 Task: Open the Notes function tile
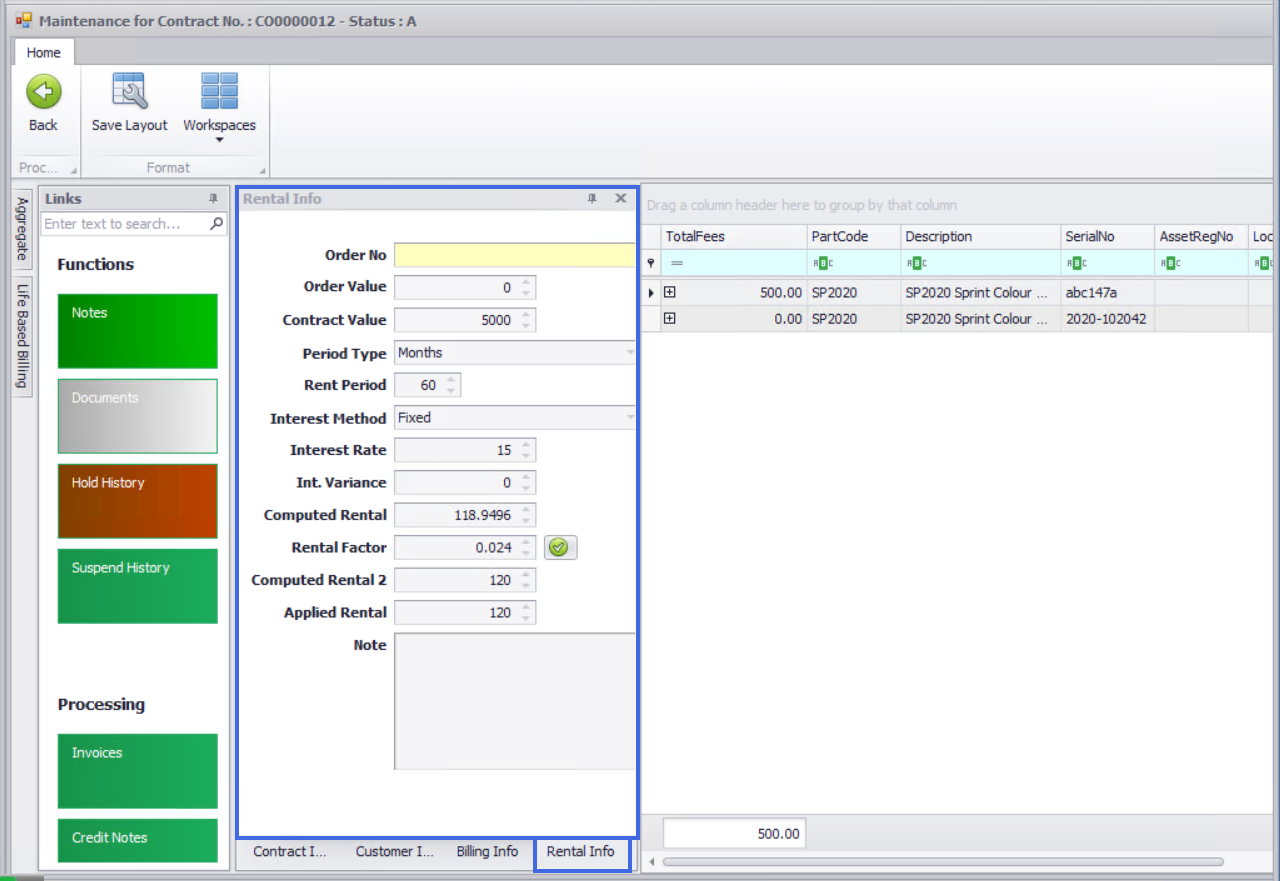pyautogui.click(x=137, y=331)
